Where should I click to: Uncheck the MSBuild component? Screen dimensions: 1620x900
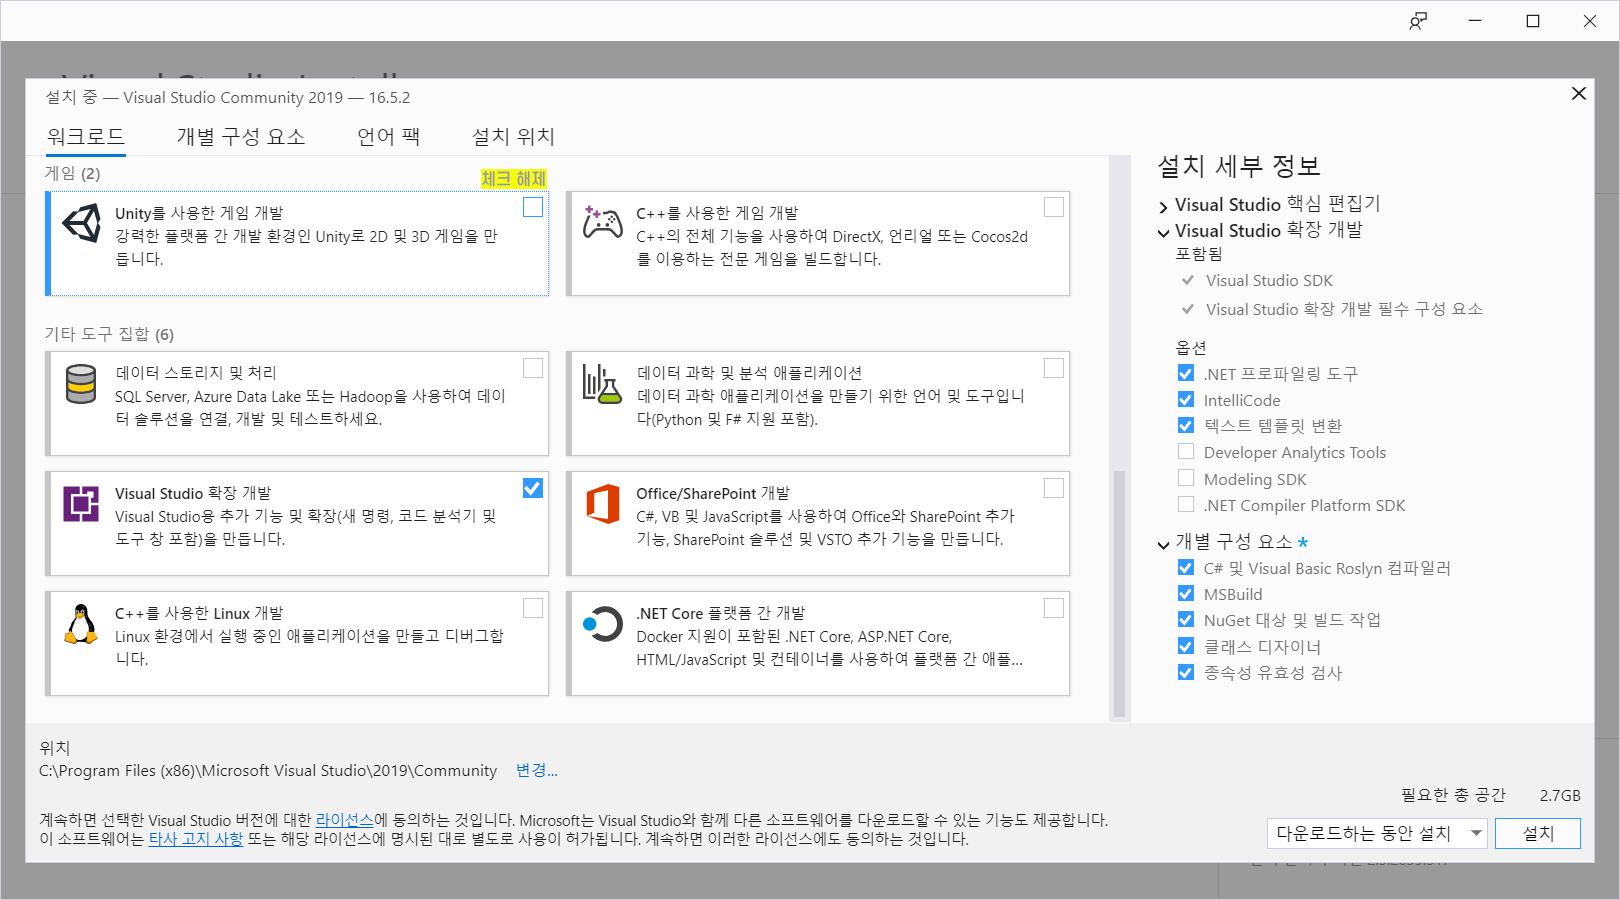1186,593
